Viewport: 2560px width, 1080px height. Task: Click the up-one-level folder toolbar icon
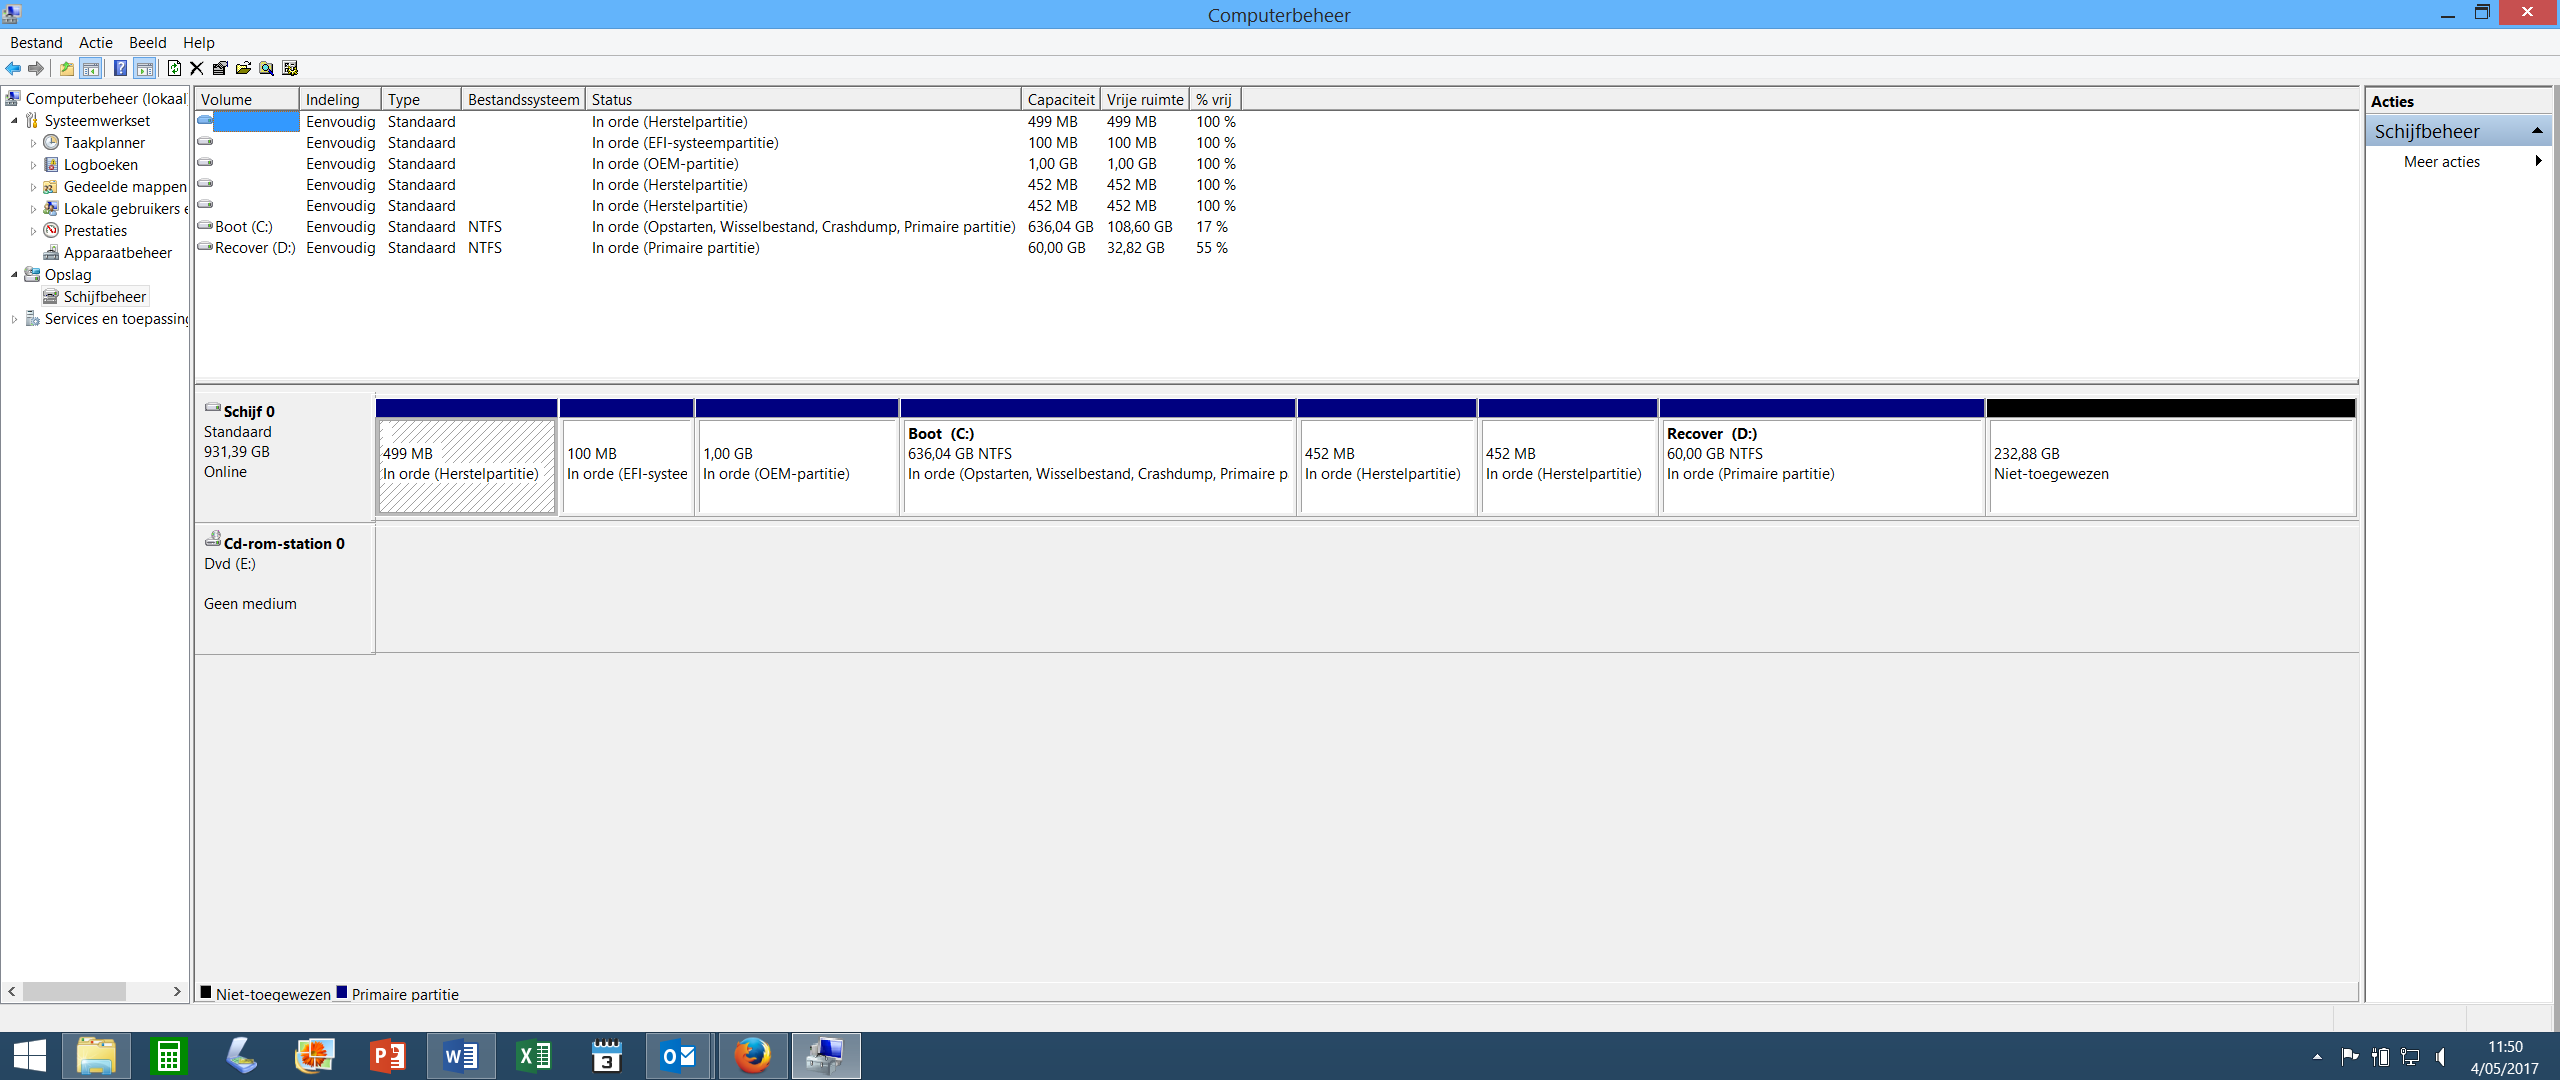pyautogui.click(x=66, y=68)
